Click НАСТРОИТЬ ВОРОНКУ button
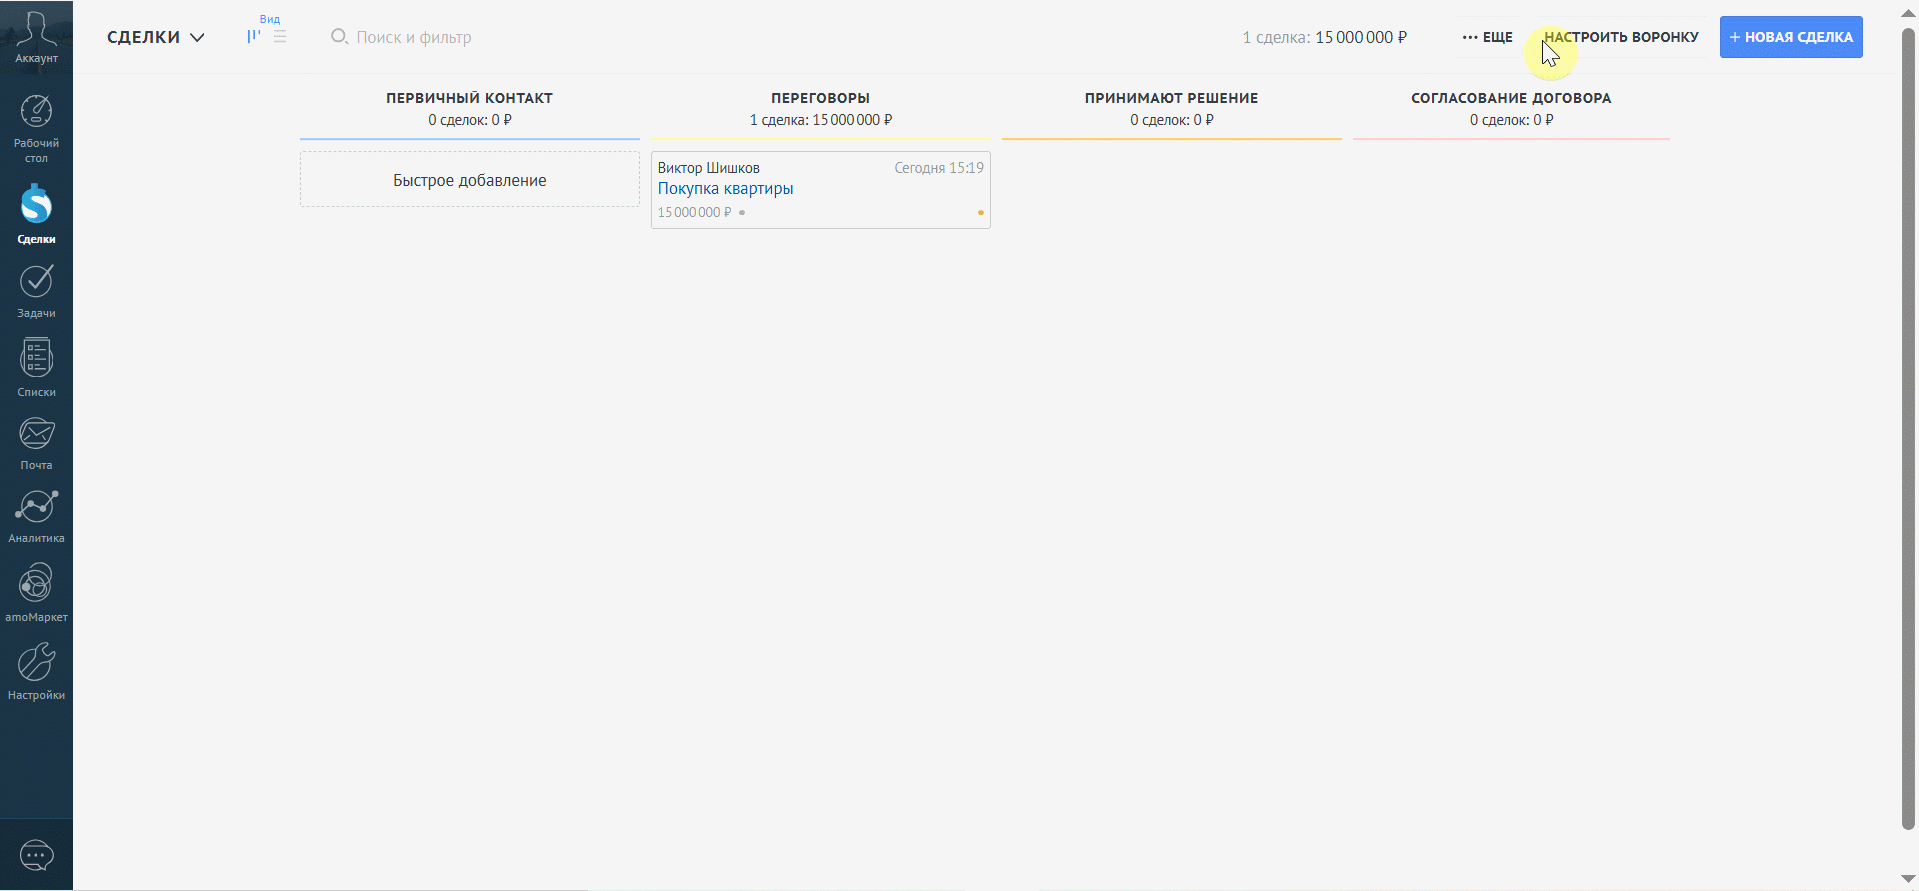 click(1621, 37)
